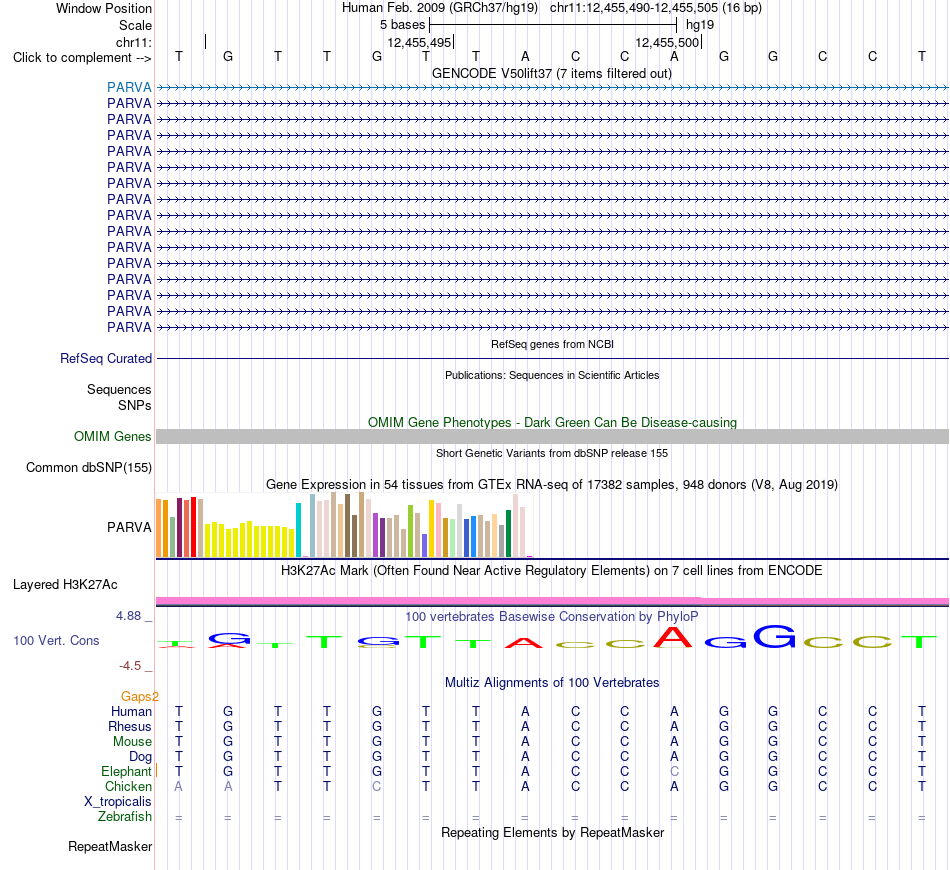Click the '100 Vert. Cons' track label
Screen dimensions: 950x870
[x=56, y=640]
